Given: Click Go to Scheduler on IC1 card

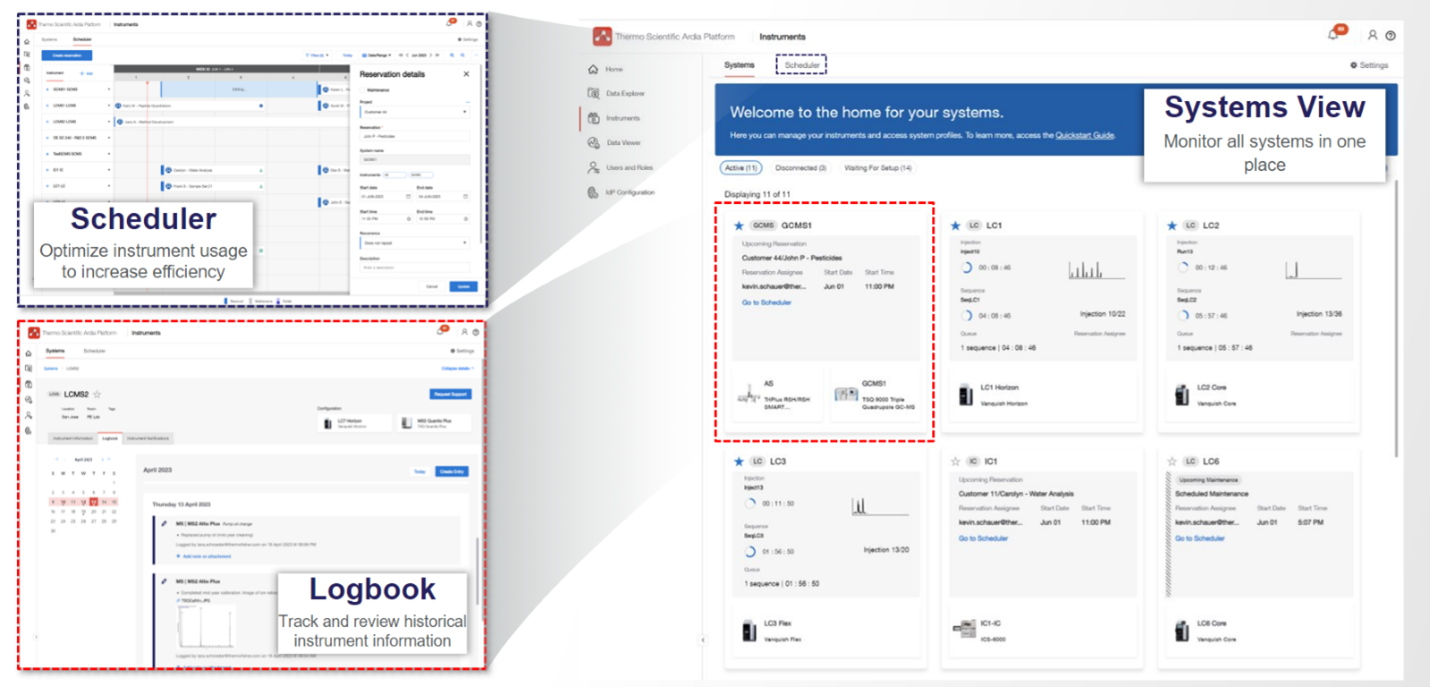Looking at the screenshot, I should click(x=983, y=538).
